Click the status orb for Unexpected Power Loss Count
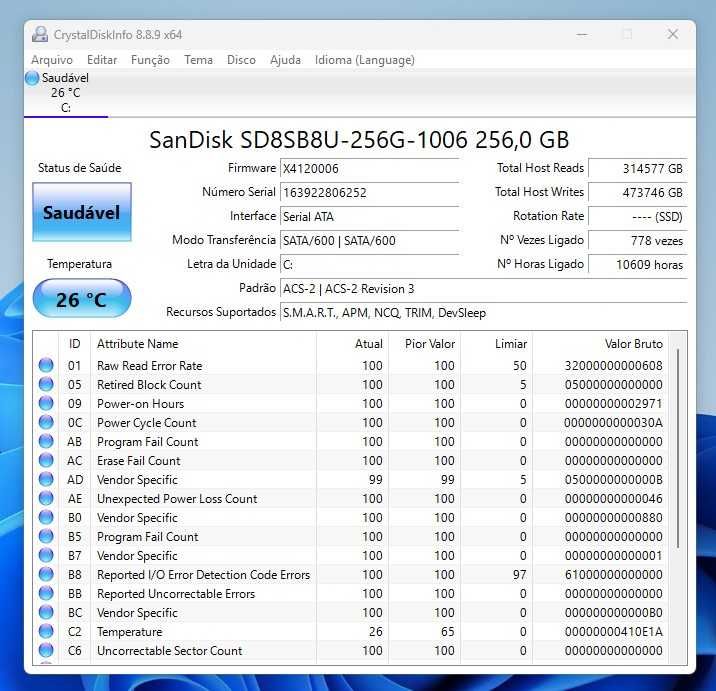Image resolution: width=716 pixels, height=691 pixels. pyautogui.click(x=46, y=498)
